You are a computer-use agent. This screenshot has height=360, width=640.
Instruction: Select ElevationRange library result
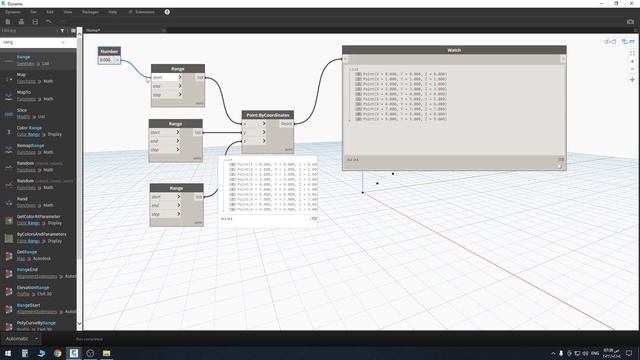[38, 291]
